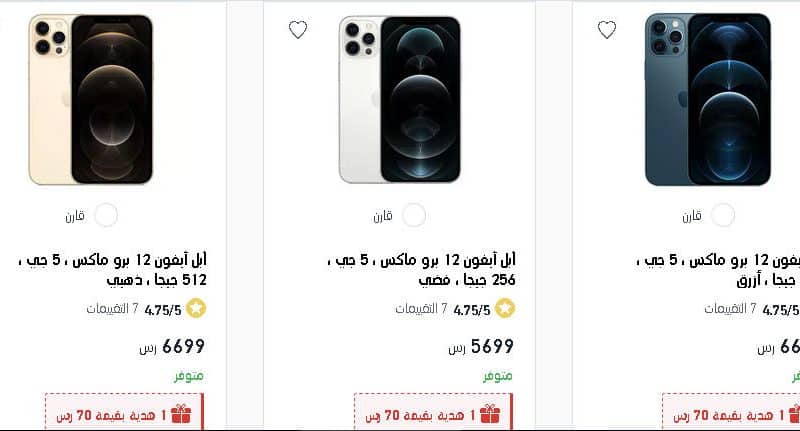Open blue iPhone 12 Pro Max image
The width and height of the screenshot is (800, 431).
[708, 99]
